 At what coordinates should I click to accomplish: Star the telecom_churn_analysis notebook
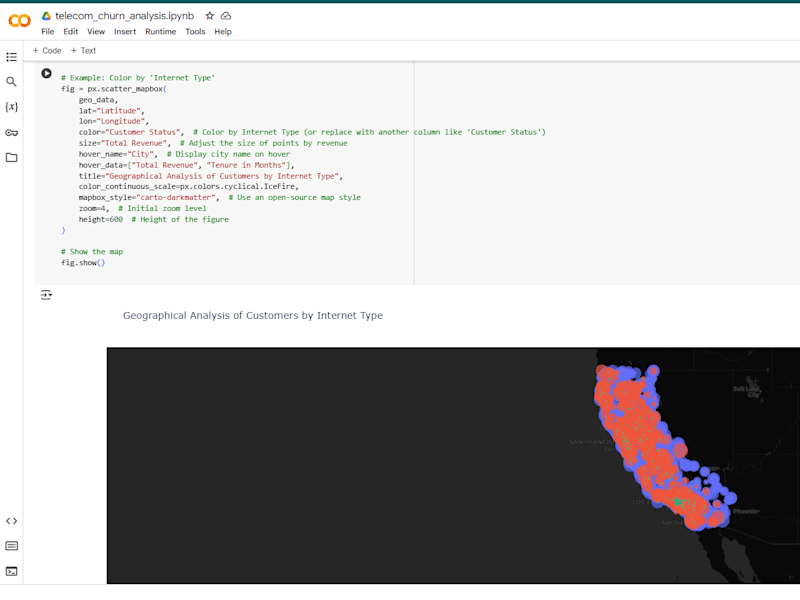coord(209,16)
